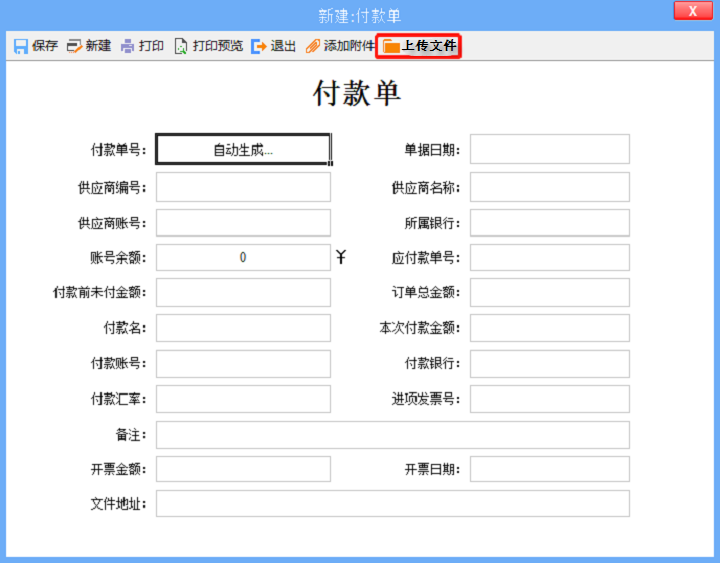
Task: Click the add attachment (添加附件) paperclip icon
Action: (313, 46)
